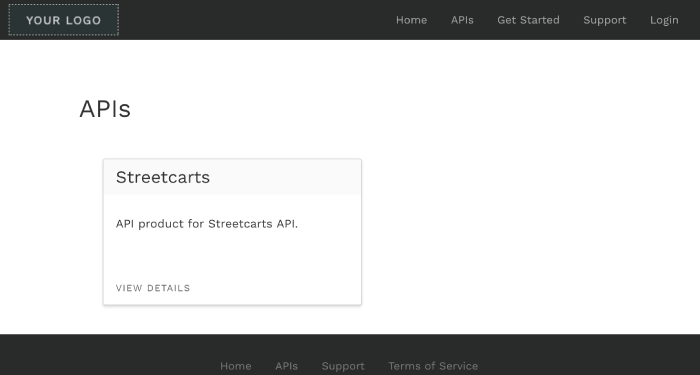Click empty white space right of APIs heading

pos(402,109)
